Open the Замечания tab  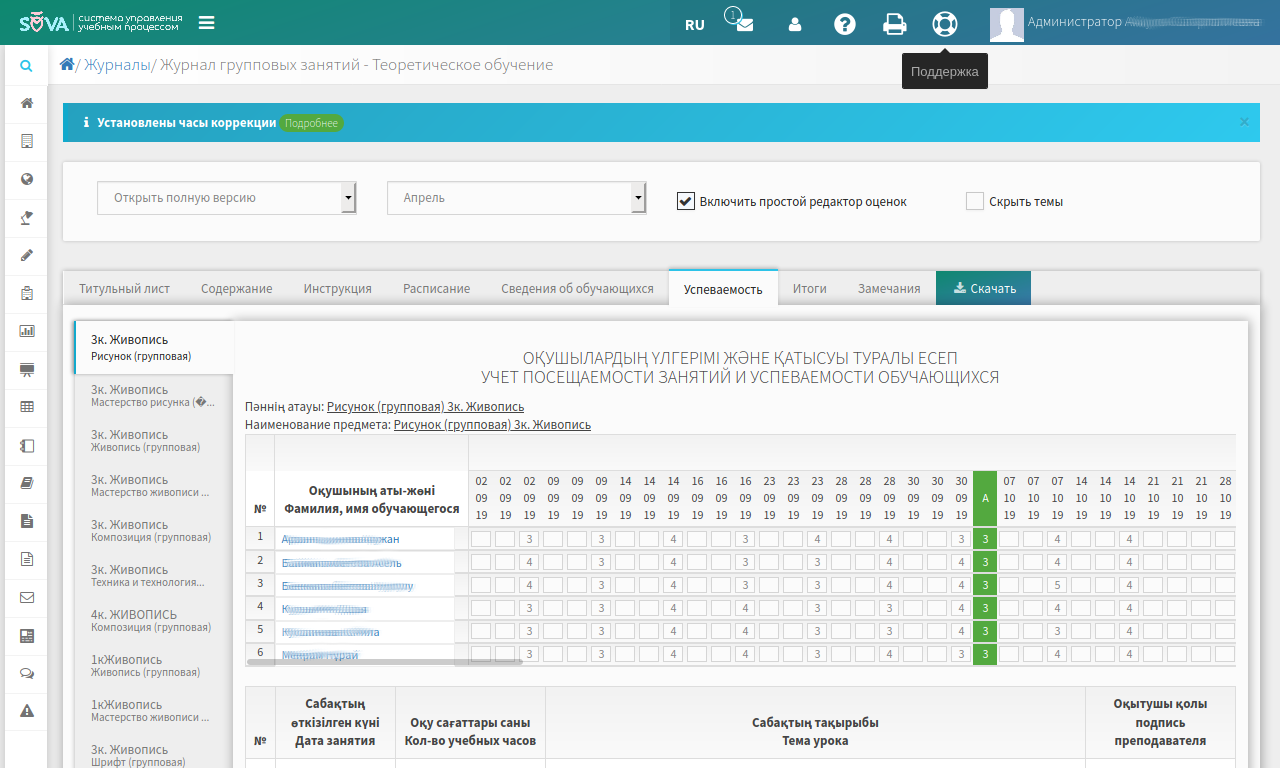[x=889, y=288]
